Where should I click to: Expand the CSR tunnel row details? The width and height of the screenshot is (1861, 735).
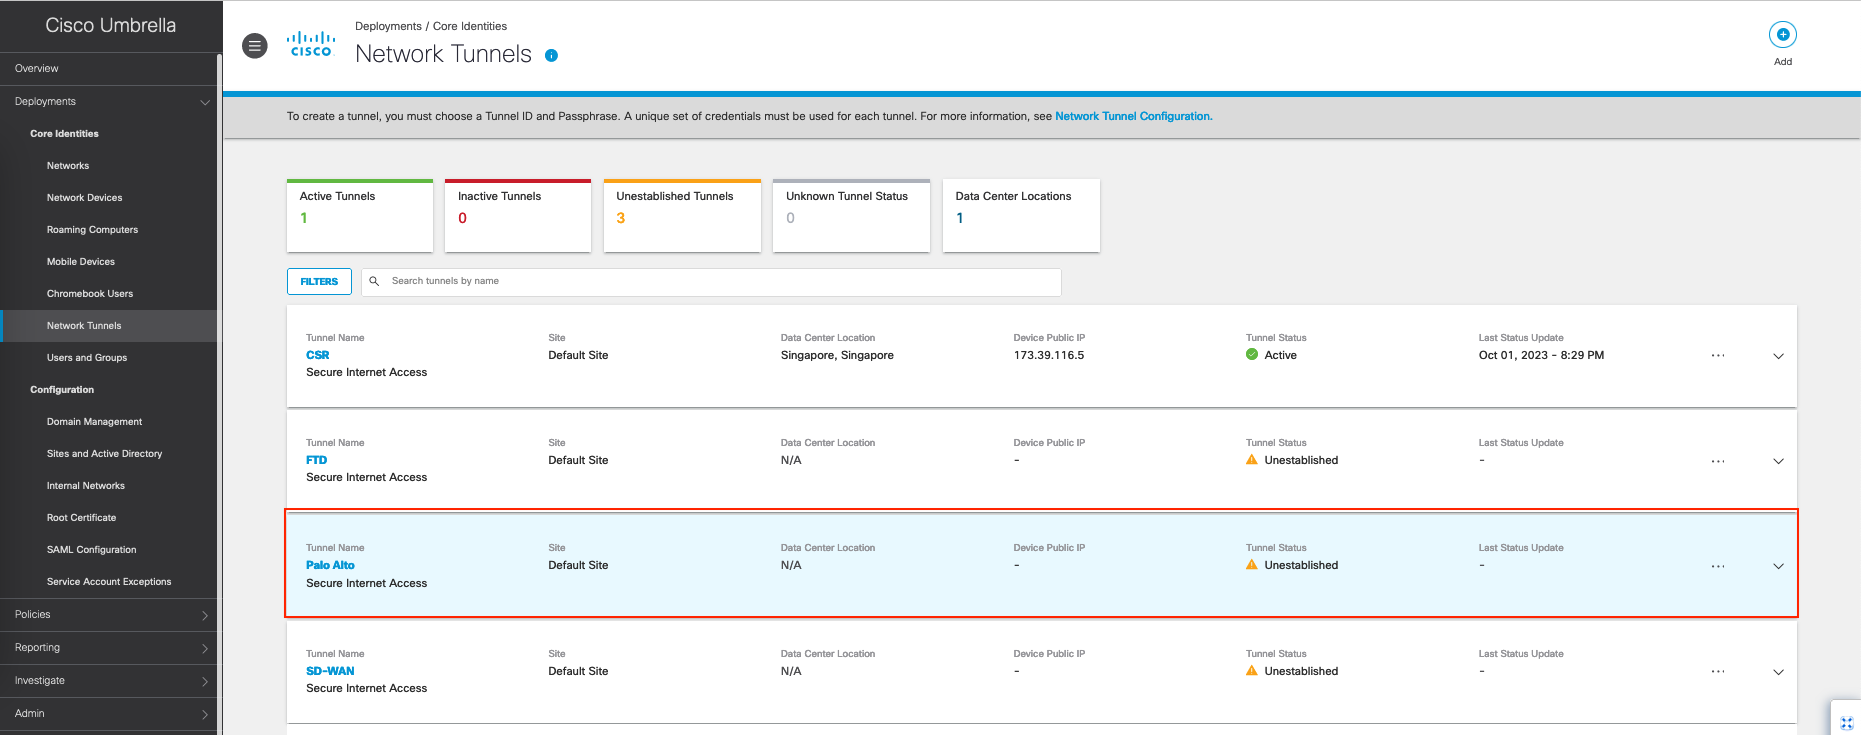[1778, 356]
